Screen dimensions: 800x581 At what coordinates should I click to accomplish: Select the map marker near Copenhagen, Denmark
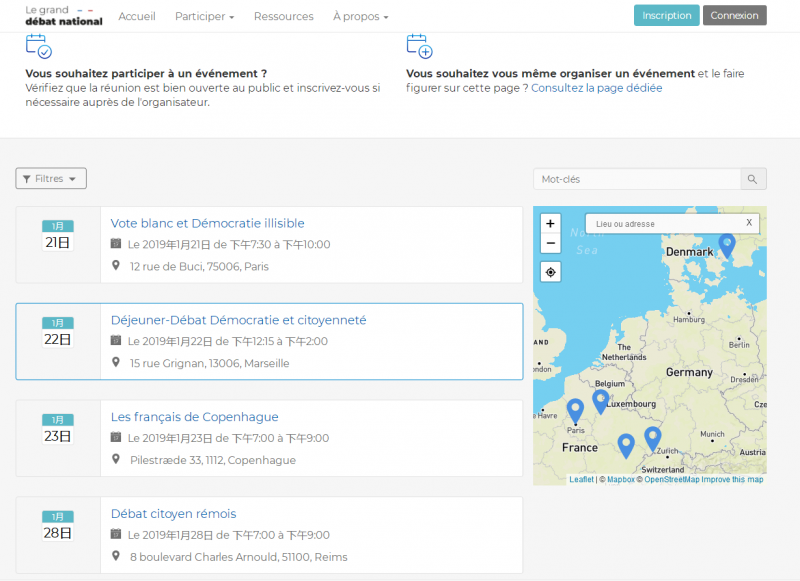click(727, 243)
